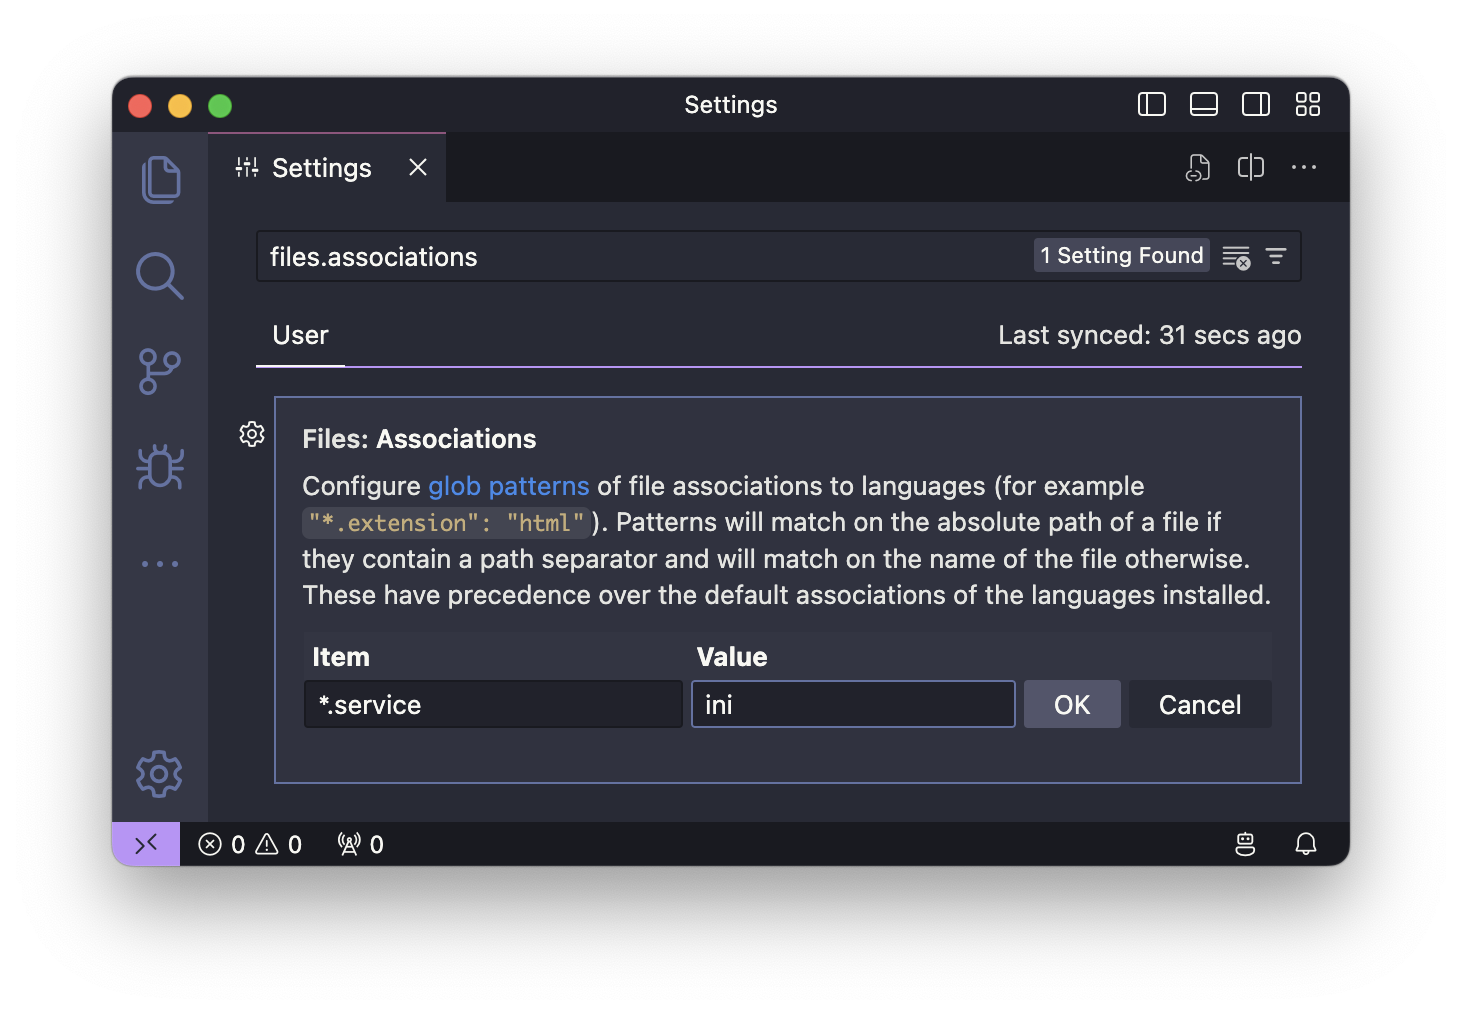Toggle the bottom panel visibility
The width and height of the screenshot is (1462, 1014).
point(1204,105)
